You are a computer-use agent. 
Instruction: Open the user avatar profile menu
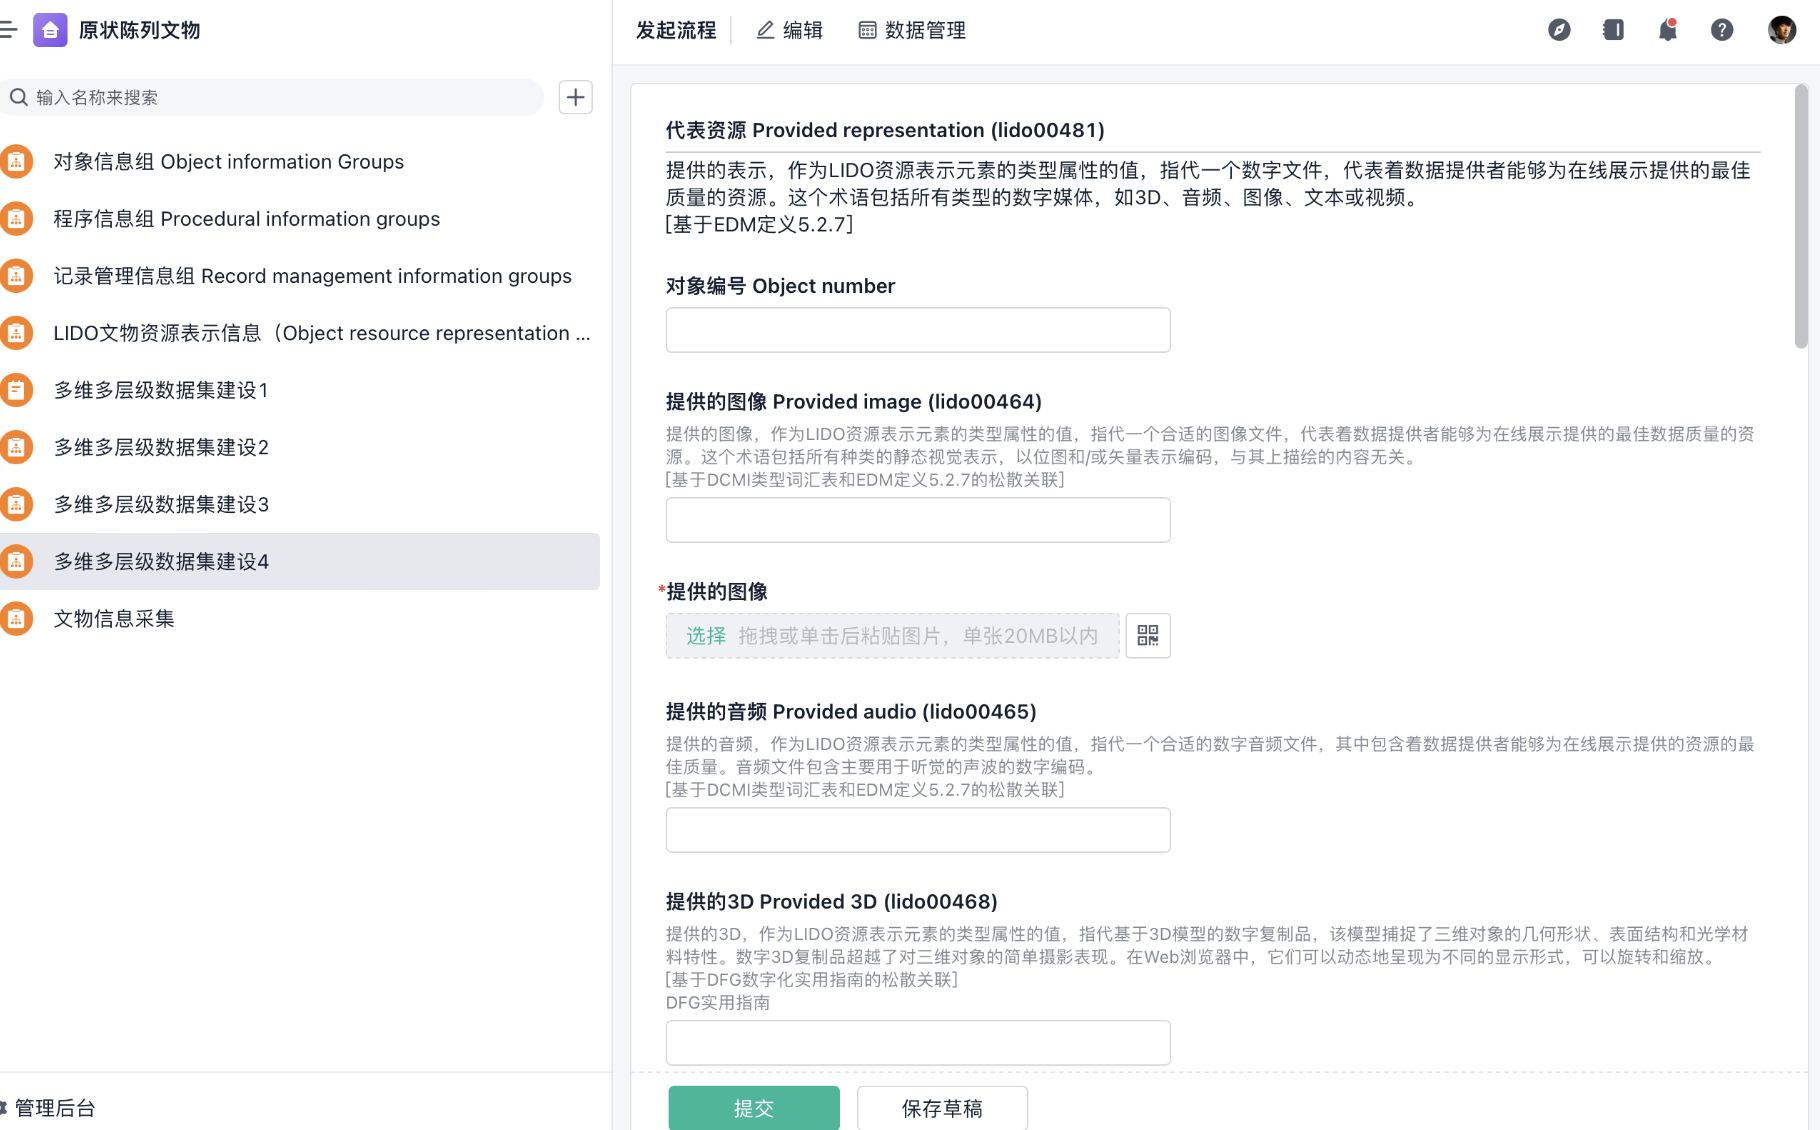pos(1781,30)
